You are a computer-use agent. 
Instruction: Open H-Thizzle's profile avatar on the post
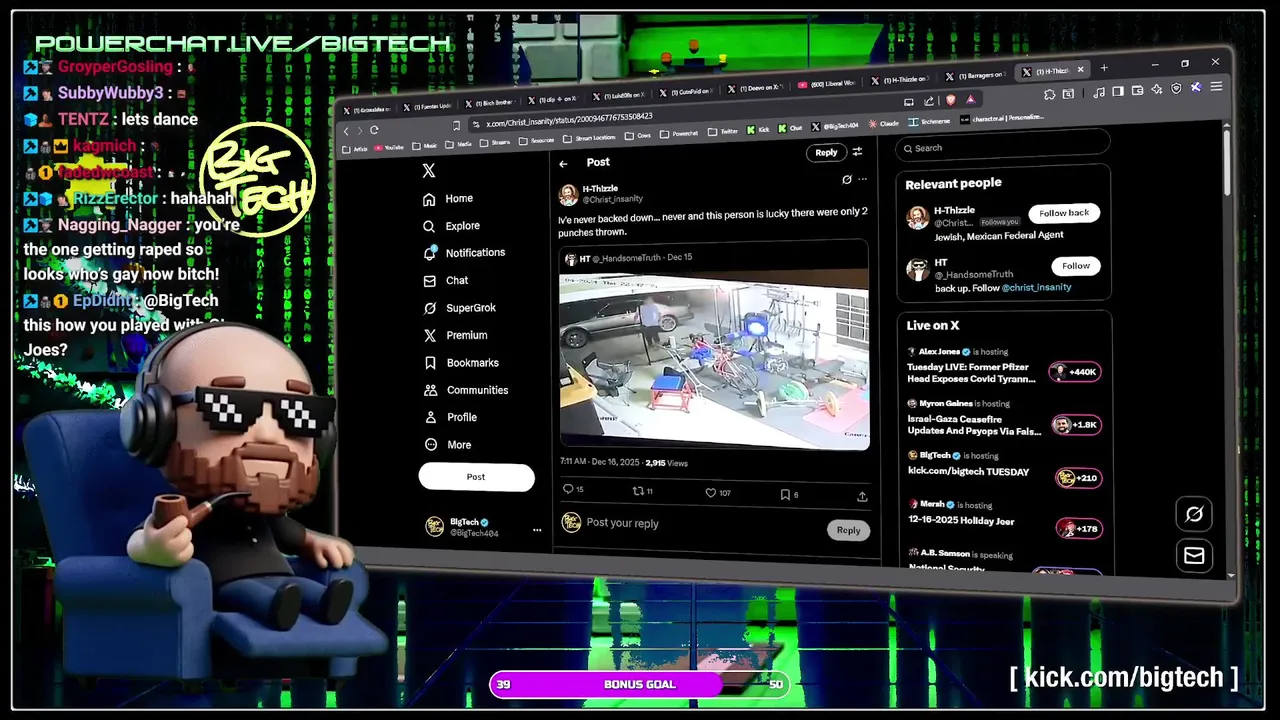pos(568,194)
